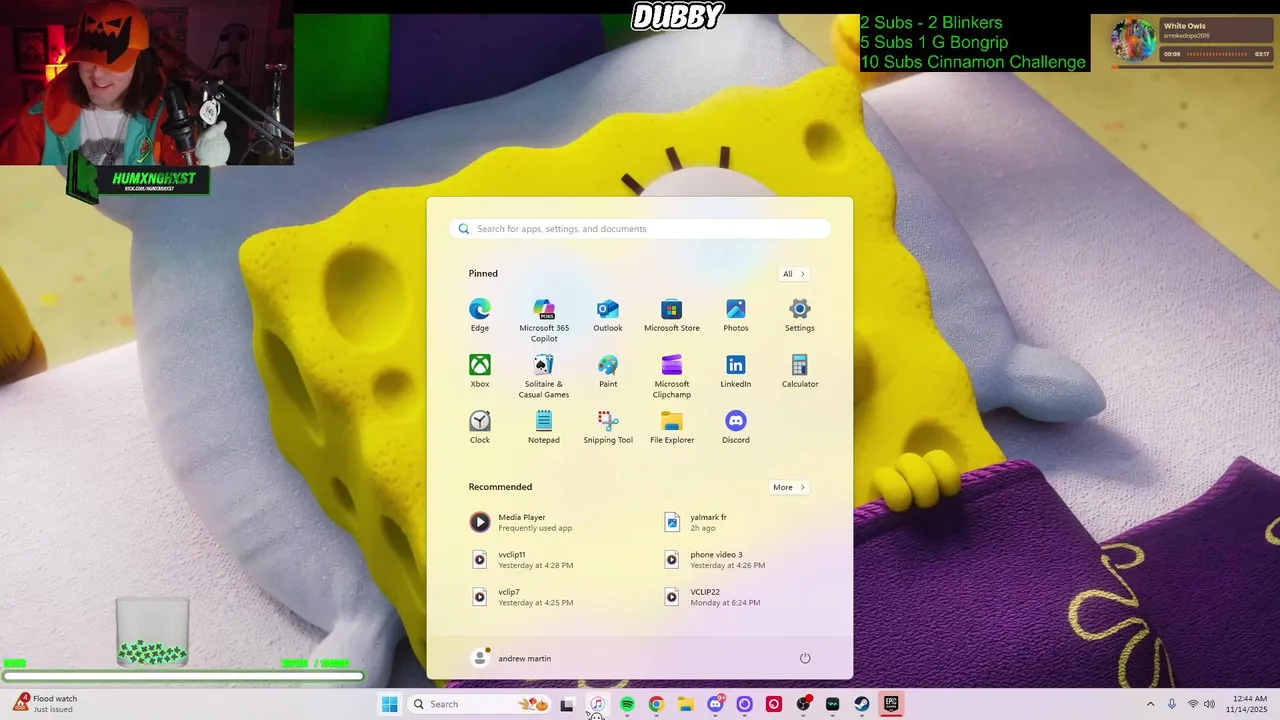1280x720 pixels.
Task: Click the Windows Start button on taskbar
Action: point(389,704)
